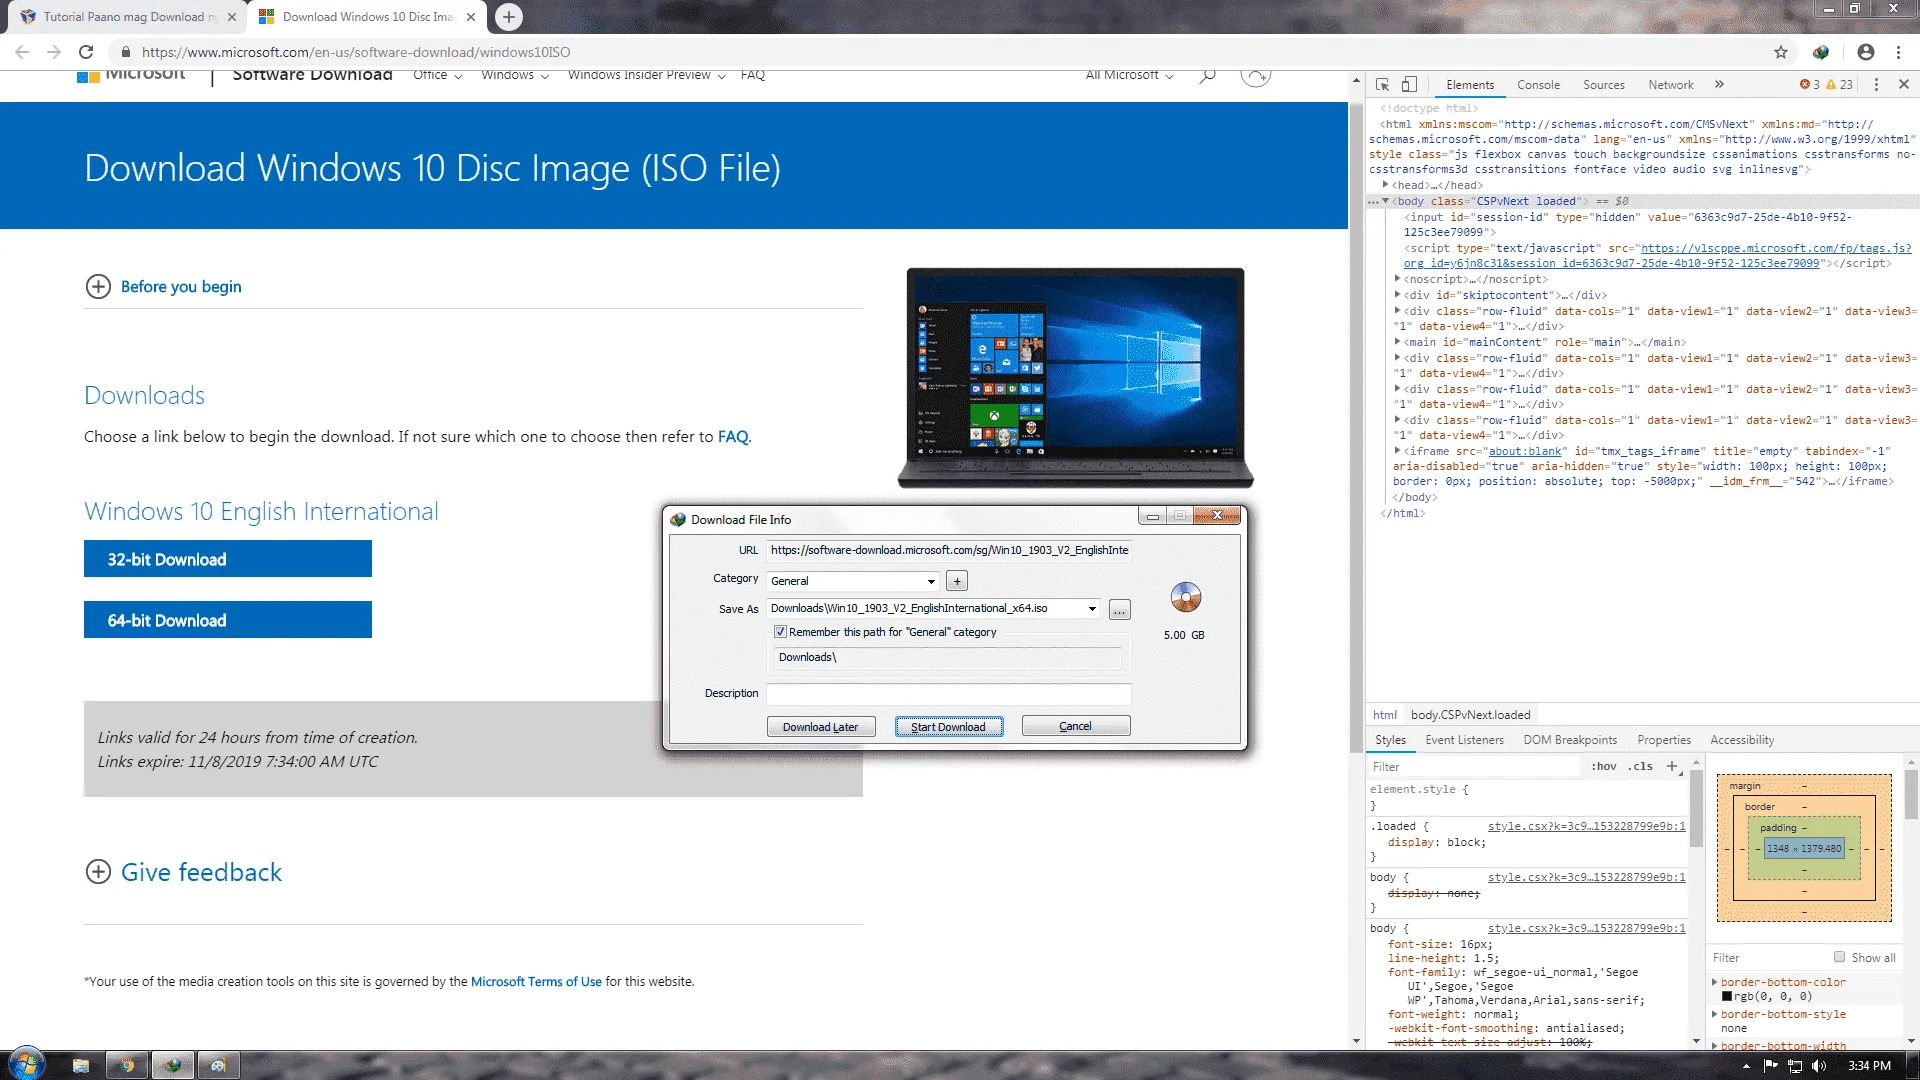Click the Chrome icon in the taskbar
Screen dimensions: 1920x1080
pyautogui.click(x=127, y=1065)
